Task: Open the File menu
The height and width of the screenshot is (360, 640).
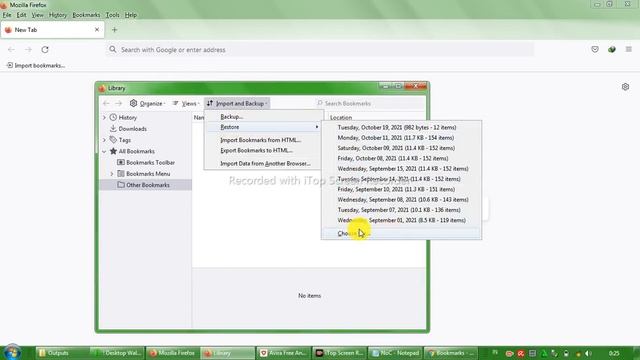Action: tap(7, 15)
